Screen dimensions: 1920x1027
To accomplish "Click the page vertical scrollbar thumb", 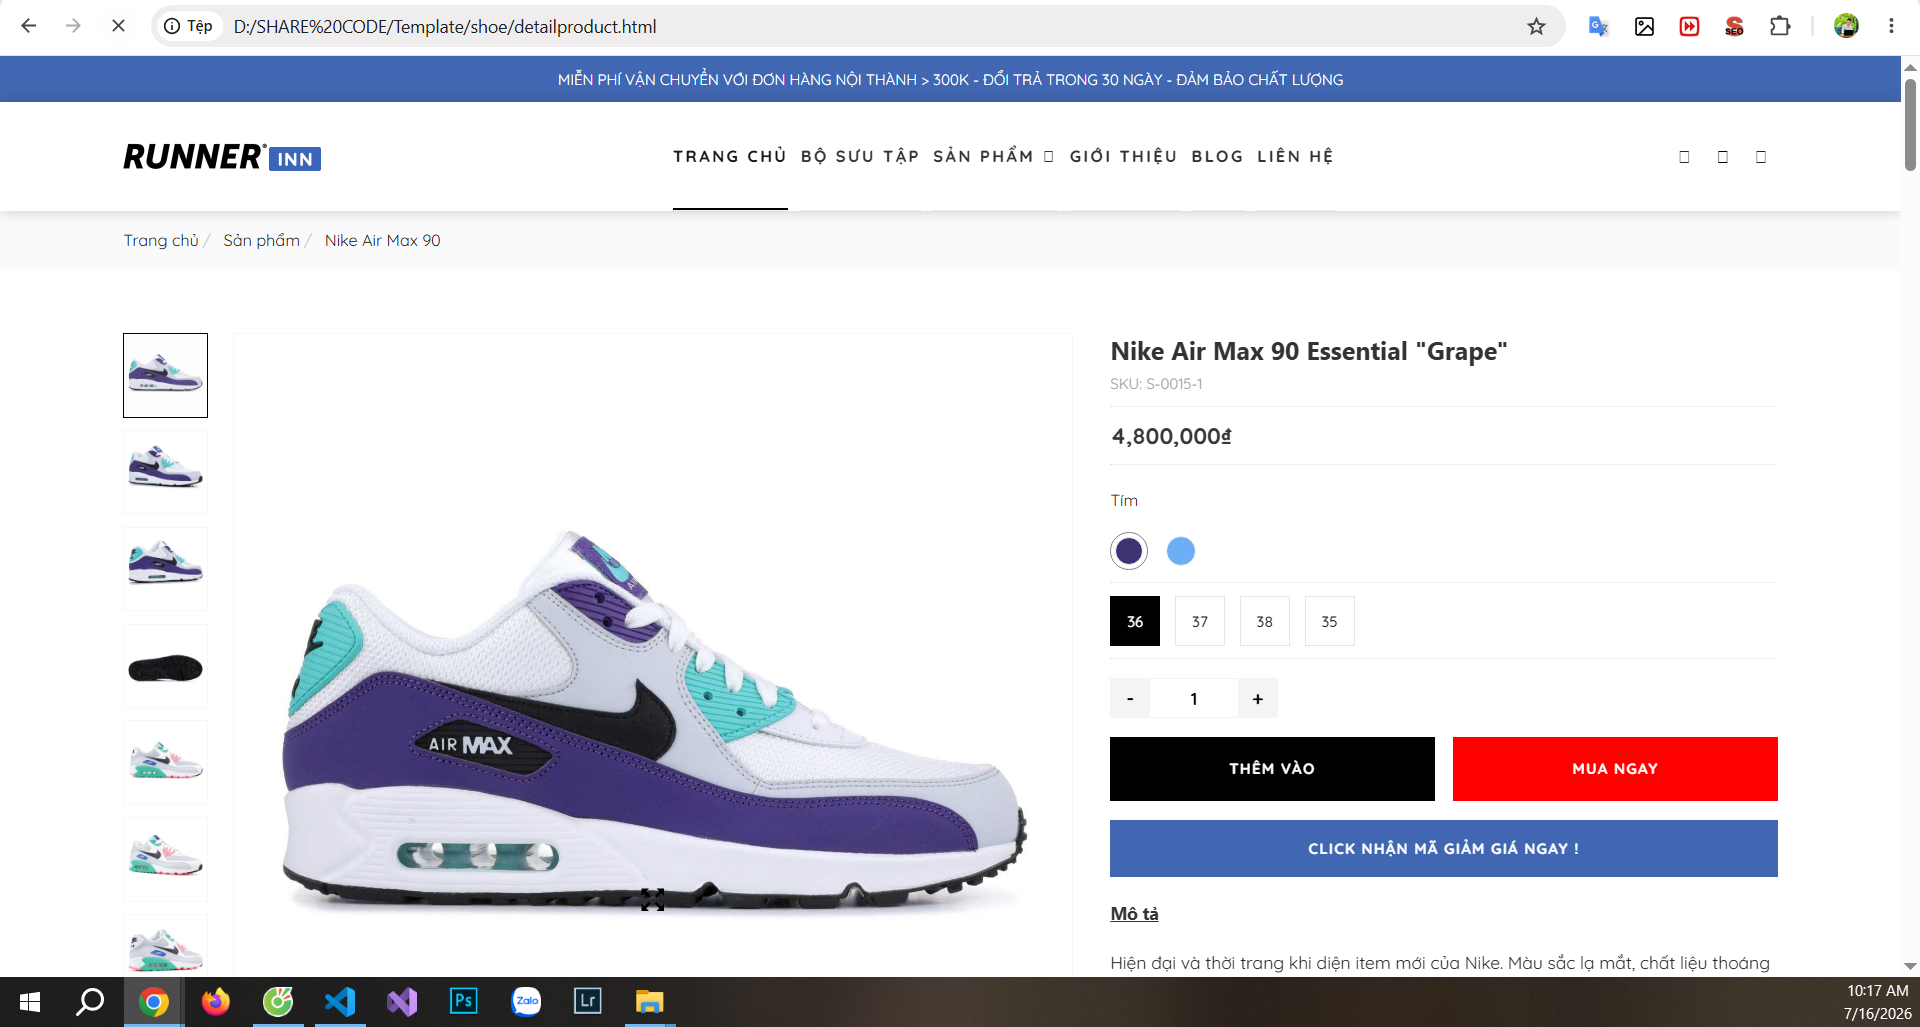I will point(1910,125).
